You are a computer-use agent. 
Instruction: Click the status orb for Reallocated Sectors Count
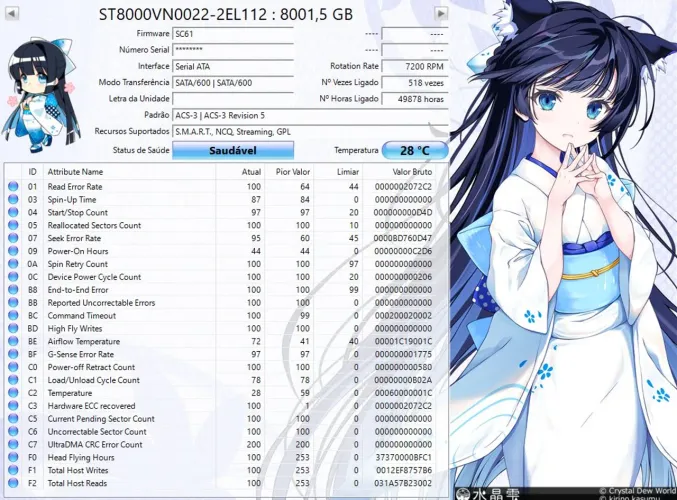(x=13, y=225)
